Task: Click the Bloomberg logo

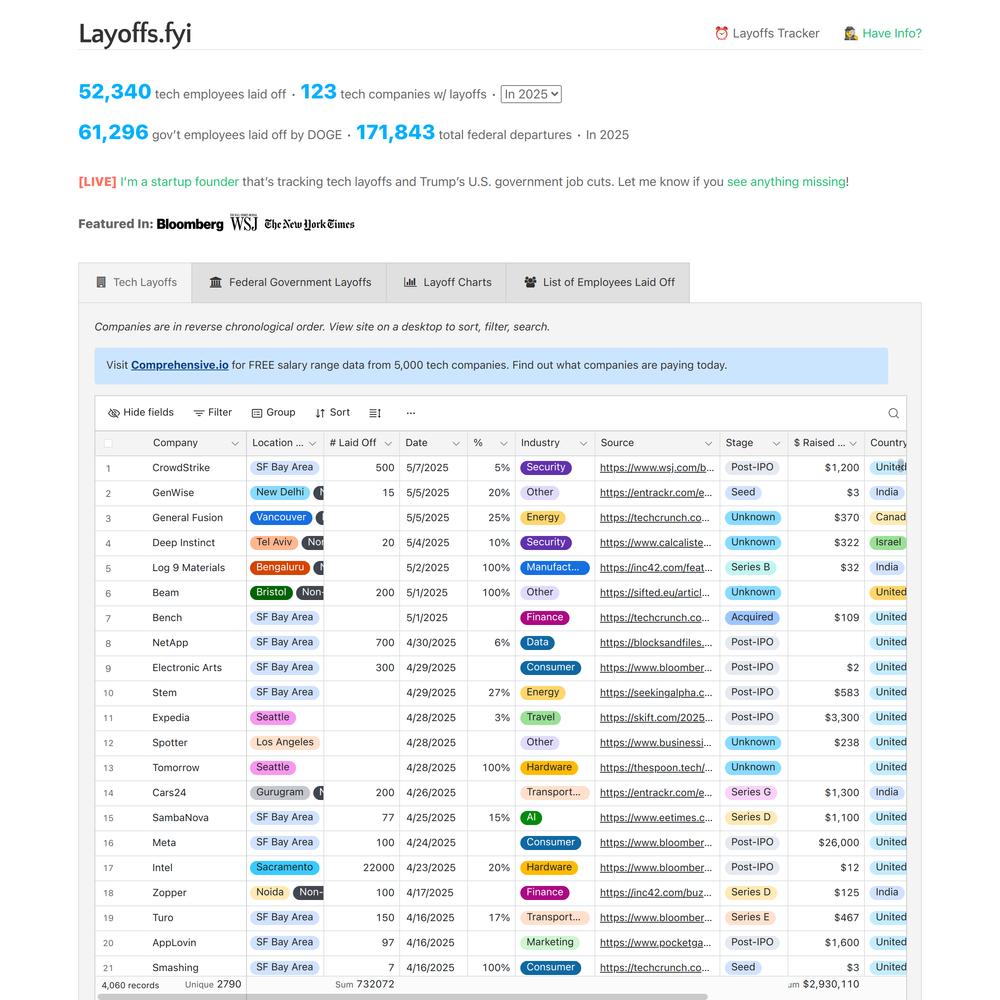Action: [x=190, y=224]
